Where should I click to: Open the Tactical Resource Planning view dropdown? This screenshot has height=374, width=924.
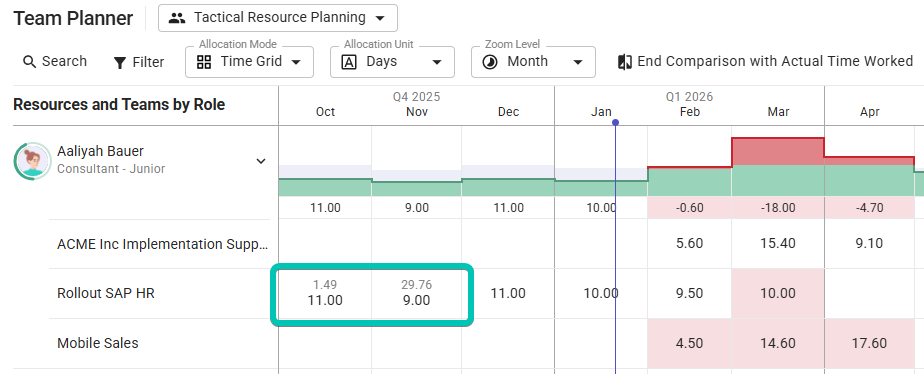[x=278, y=18]
